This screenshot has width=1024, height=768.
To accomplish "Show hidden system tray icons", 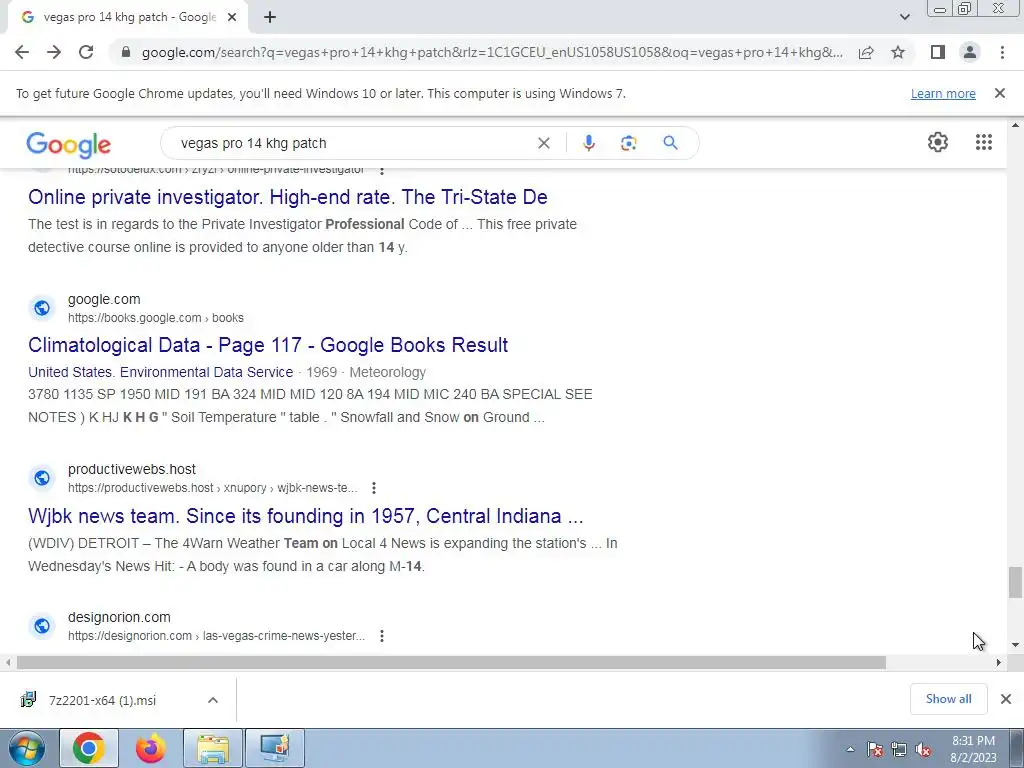I will 850,749.
